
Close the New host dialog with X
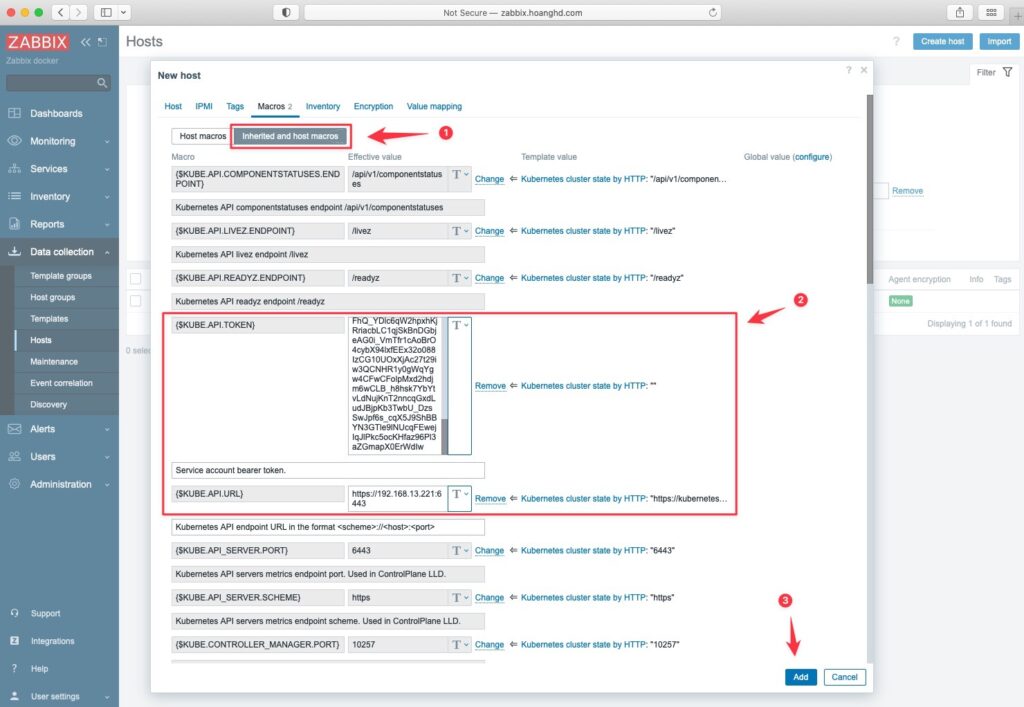(x=863, y=70)
